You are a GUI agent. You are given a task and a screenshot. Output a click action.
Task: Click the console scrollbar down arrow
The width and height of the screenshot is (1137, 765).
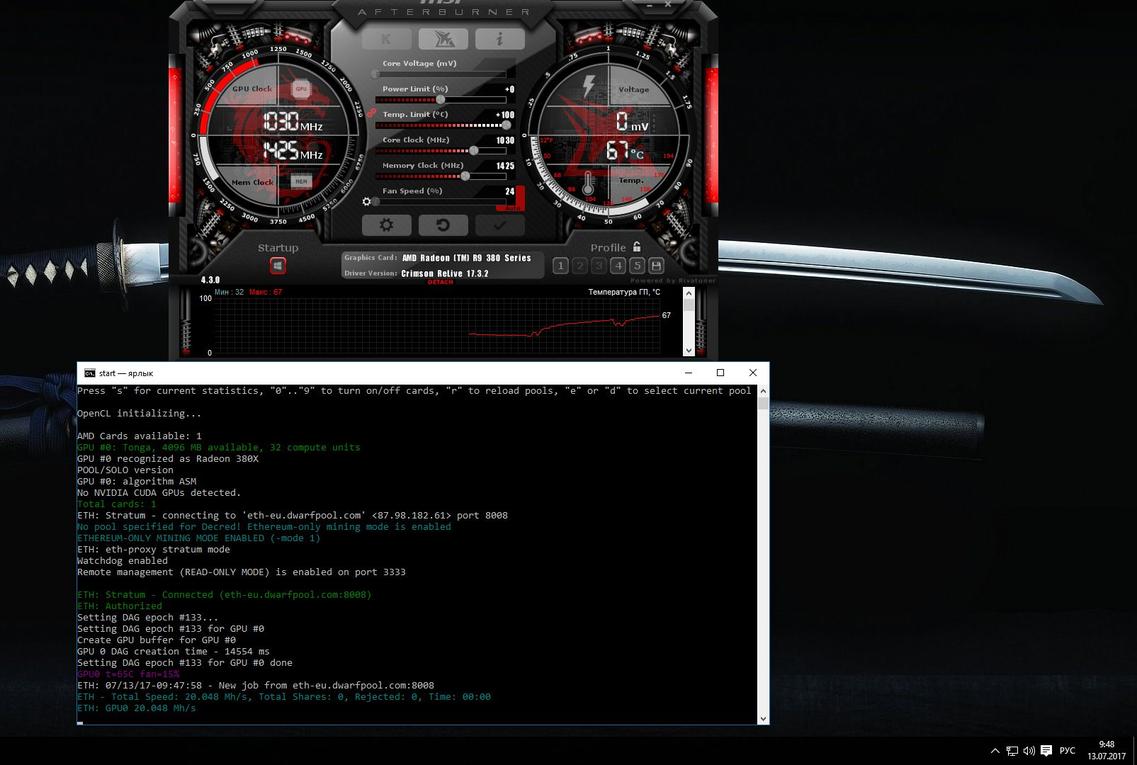pos(763,719)
